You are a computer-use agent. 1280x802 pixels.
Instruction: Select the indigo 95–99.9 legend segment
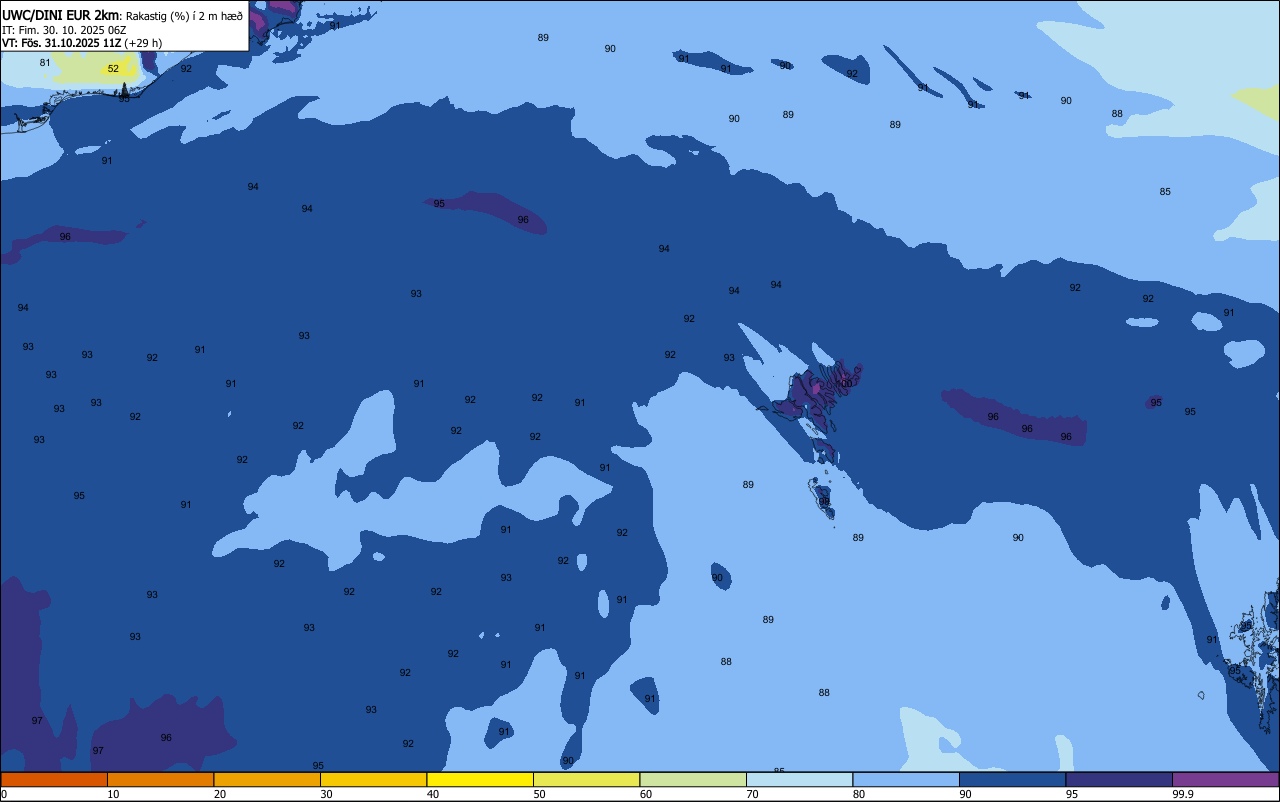coord(1119,779)
